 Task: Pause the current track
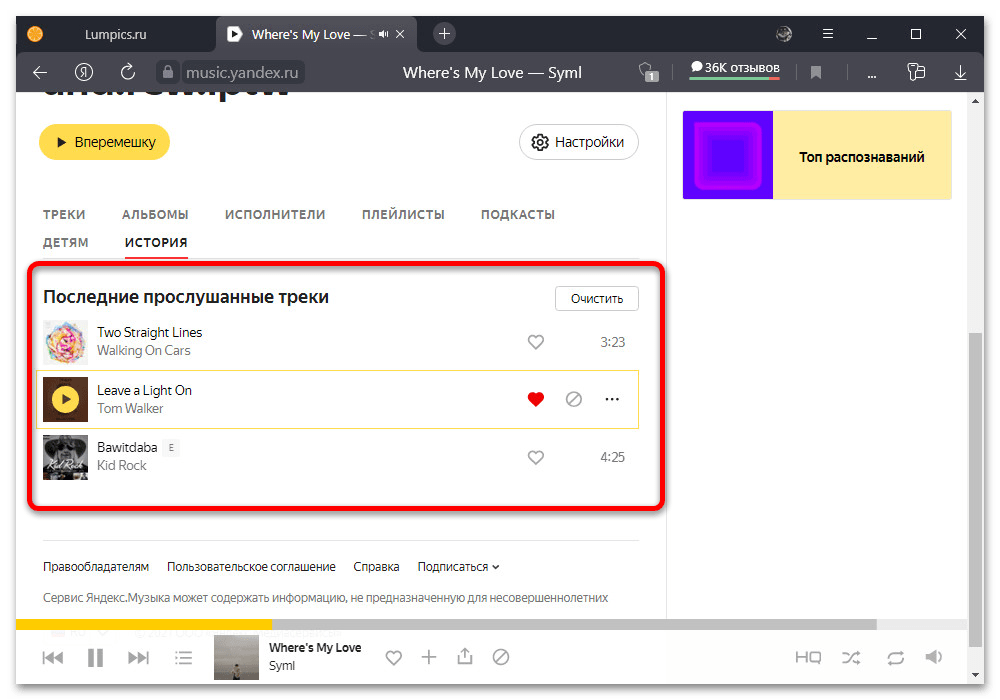tap(95, 657)
